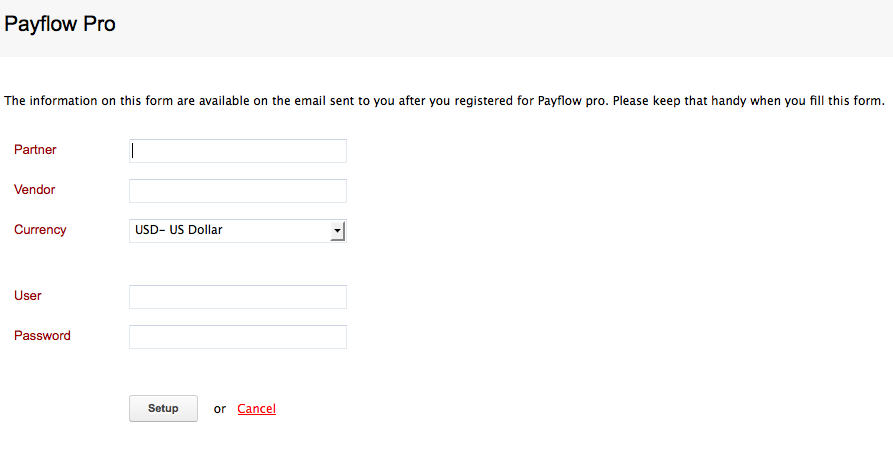The width and height of the screenshot is (893, 450).
Task: Click inside the User text field
Action: [x=238, y=297]
